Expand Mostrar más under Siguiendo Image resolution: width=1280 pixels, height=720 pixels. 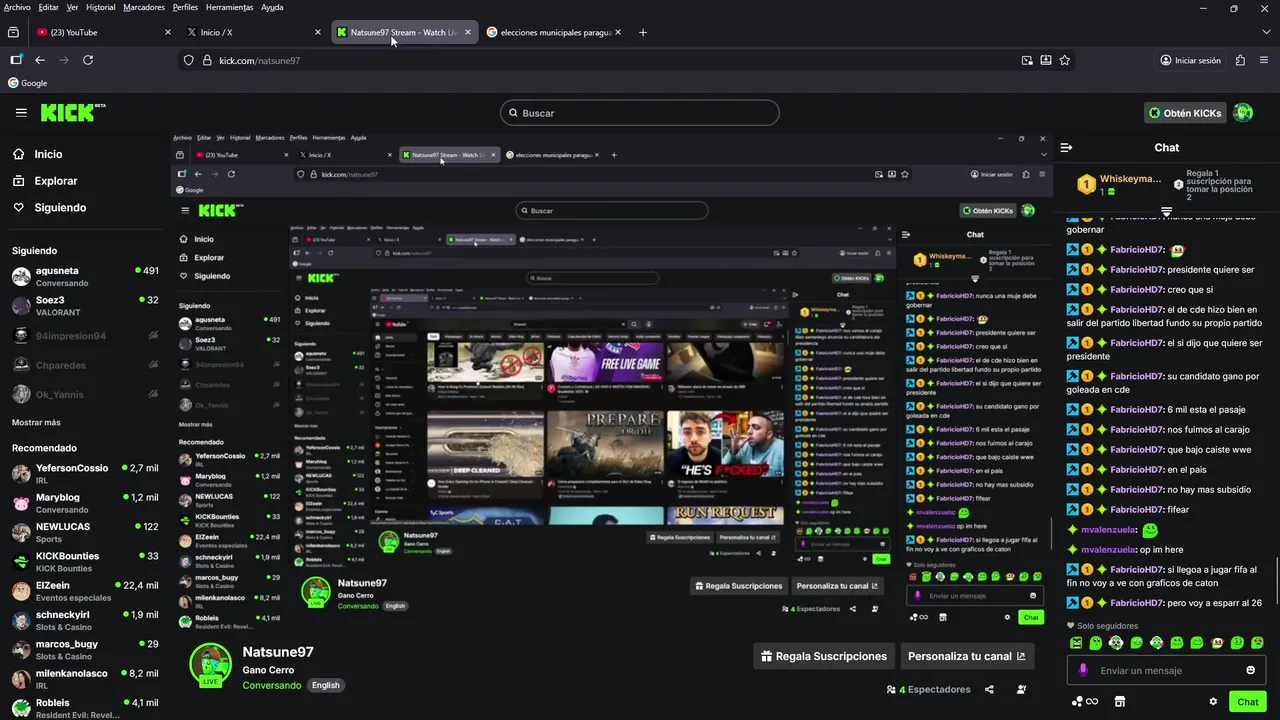click(36, 422)
